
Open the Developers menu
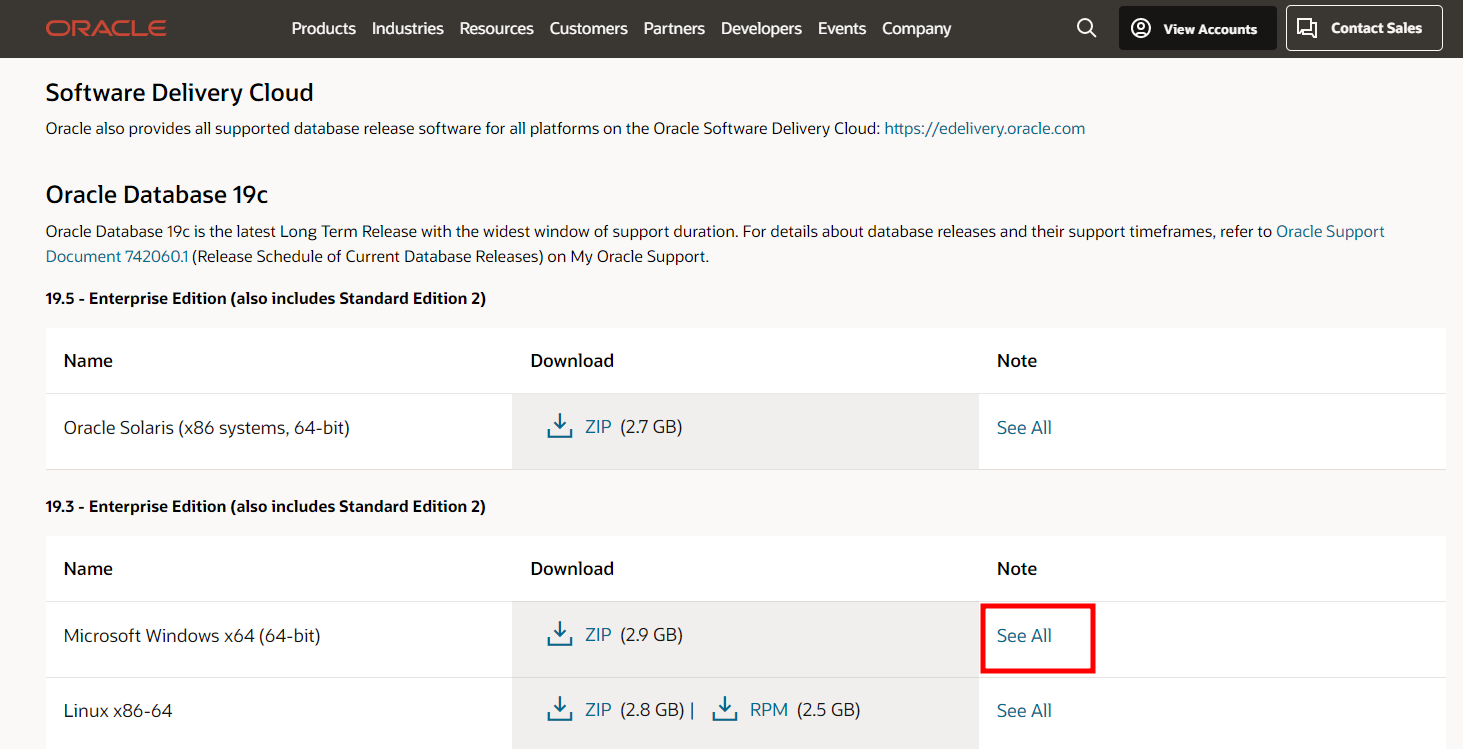coord(761,29)
